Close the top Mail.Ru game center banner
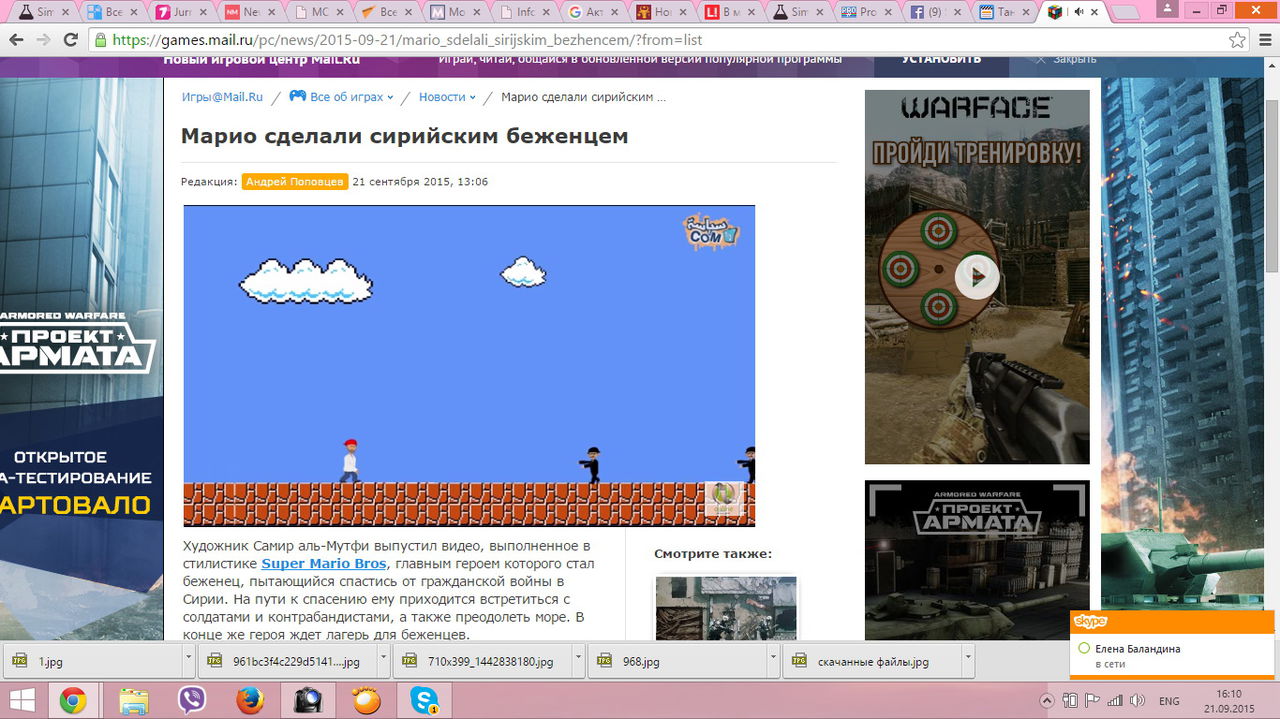The image size is (1280, 719). point(1066,59)
